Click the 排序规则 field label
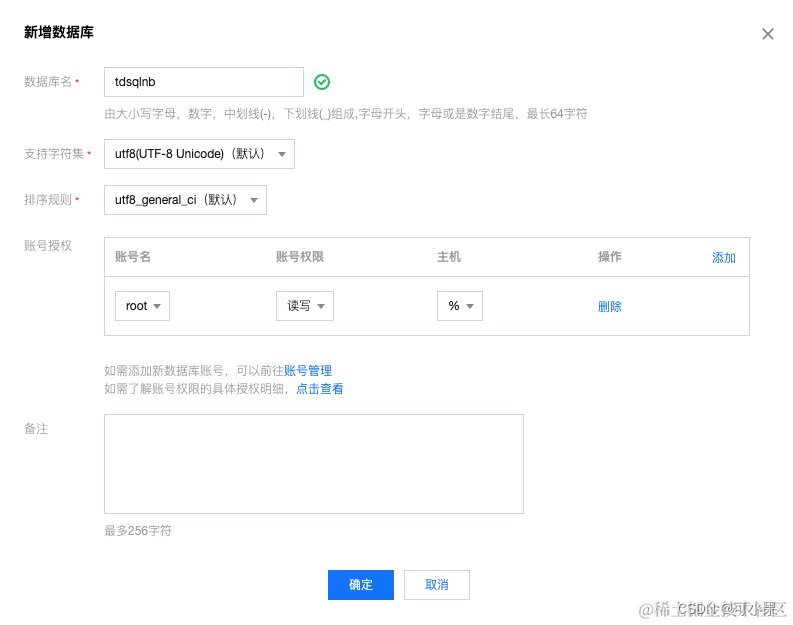This screenshot has width=793, height=625. click(x=48, y=200)
